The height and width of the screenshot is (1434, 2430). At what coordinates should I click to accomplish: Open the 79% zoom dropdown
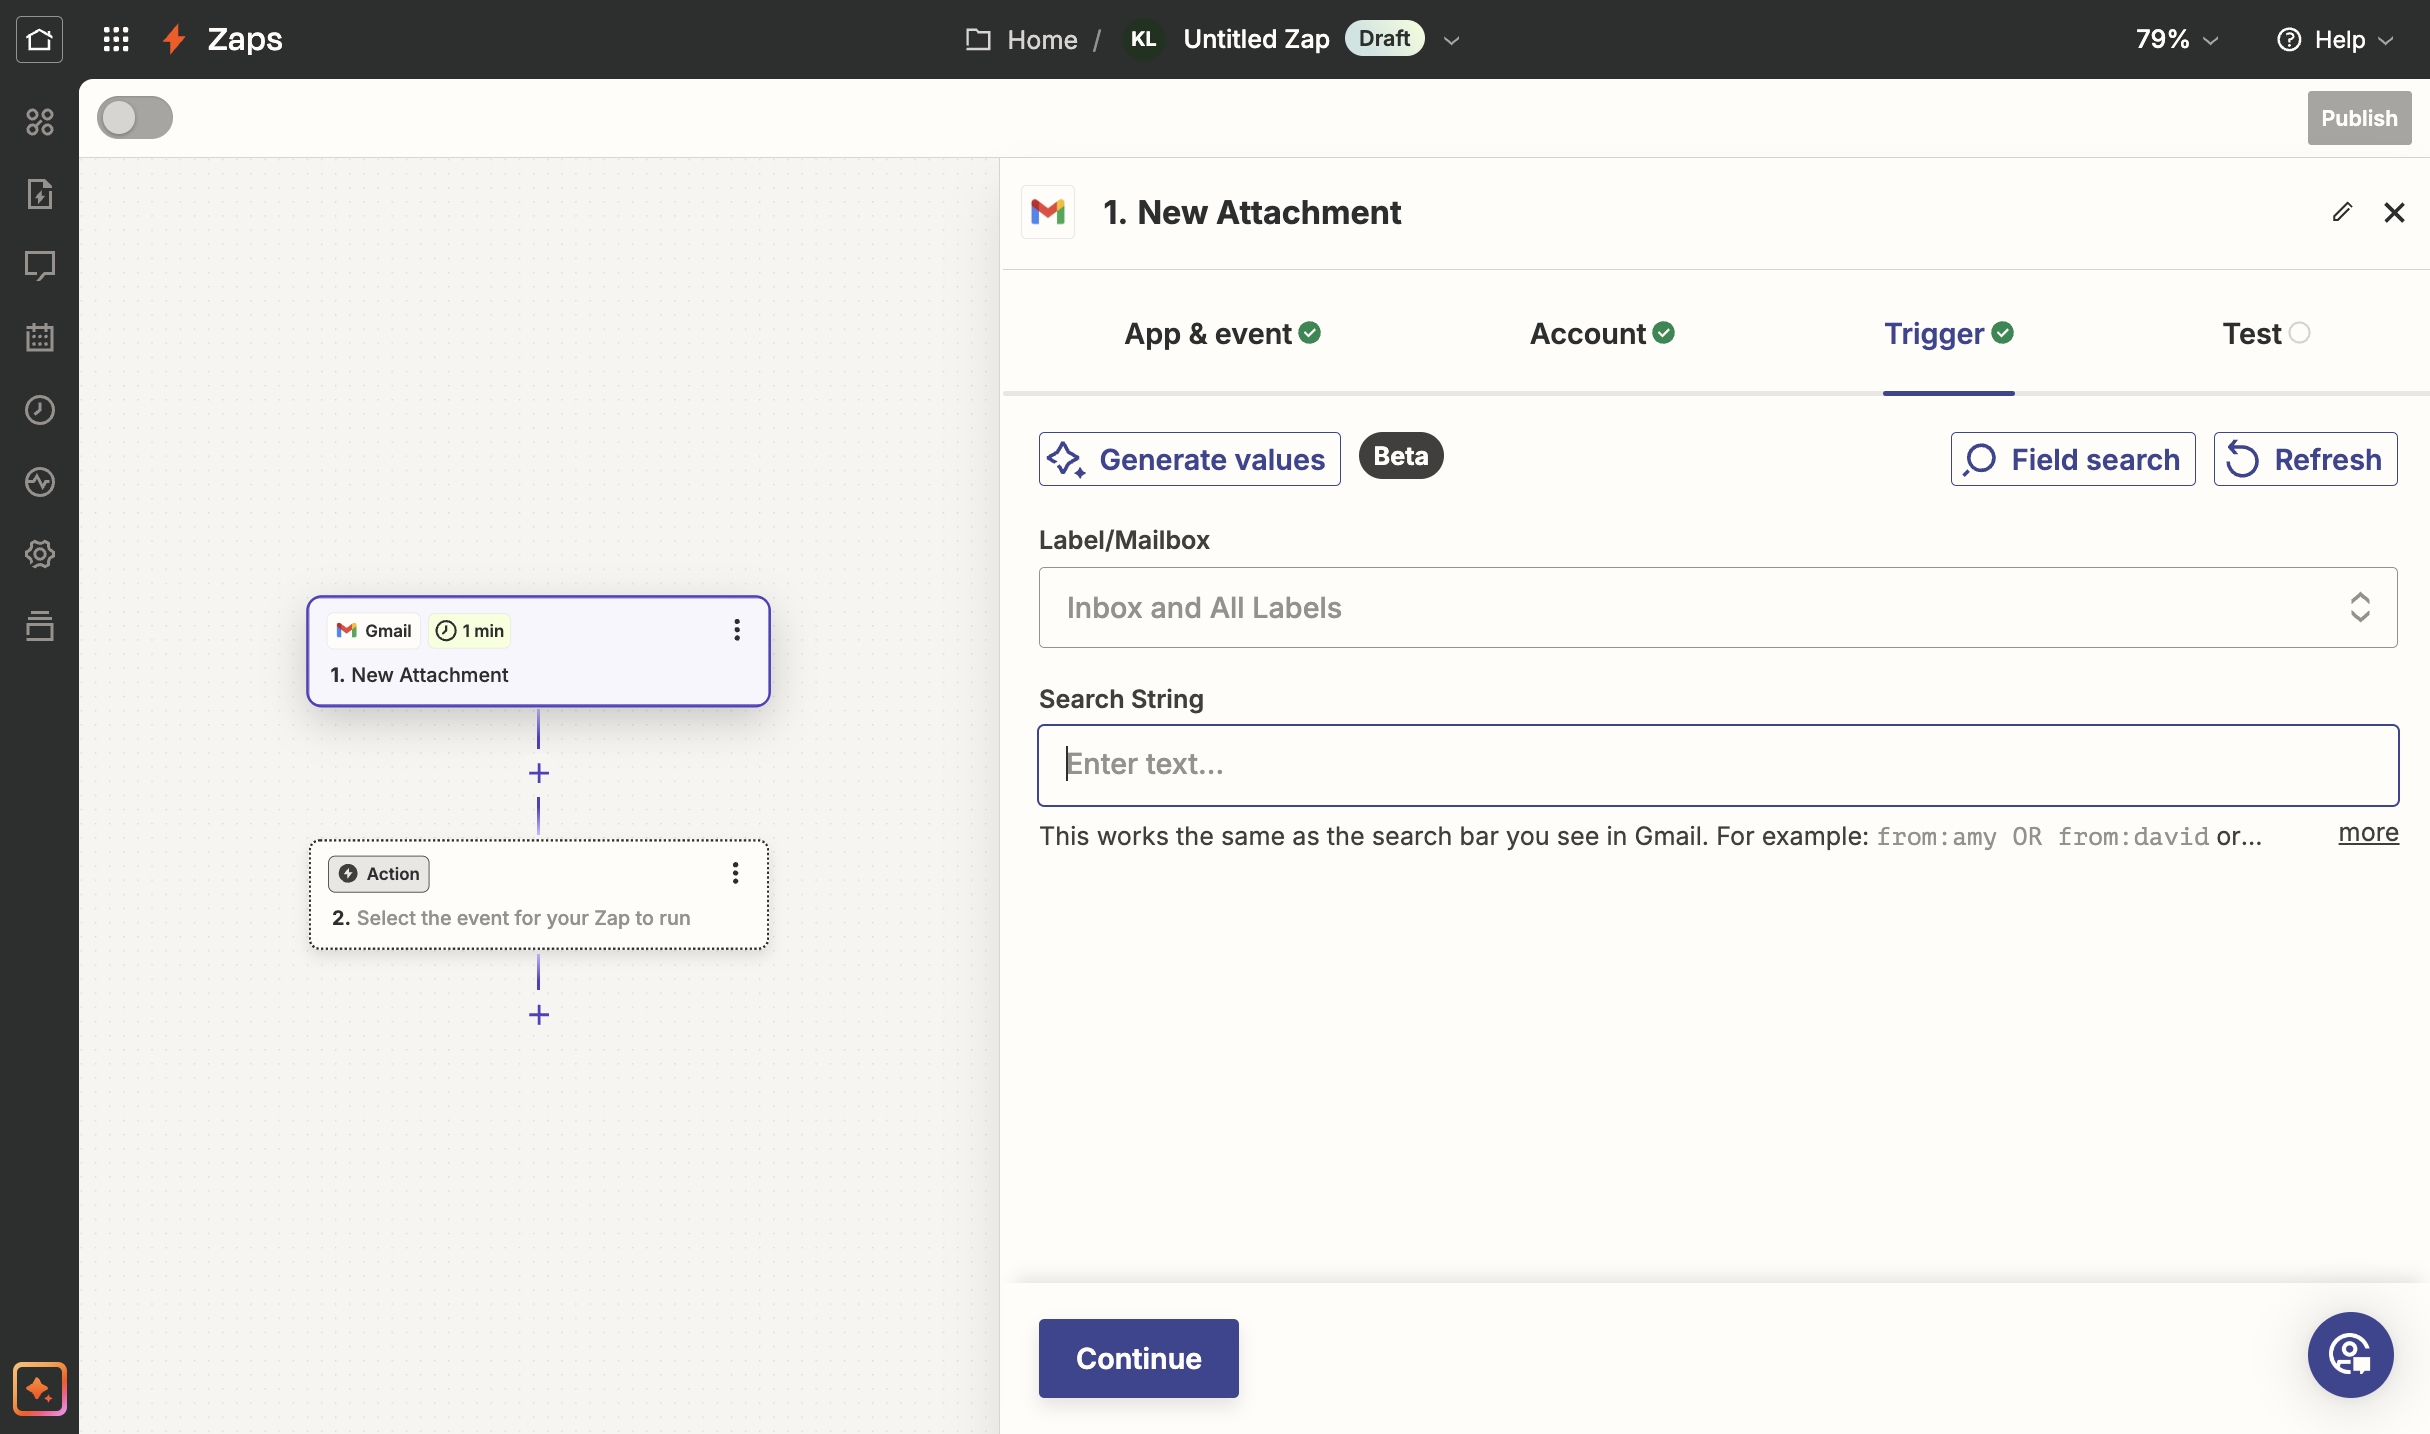point(2177,39)
